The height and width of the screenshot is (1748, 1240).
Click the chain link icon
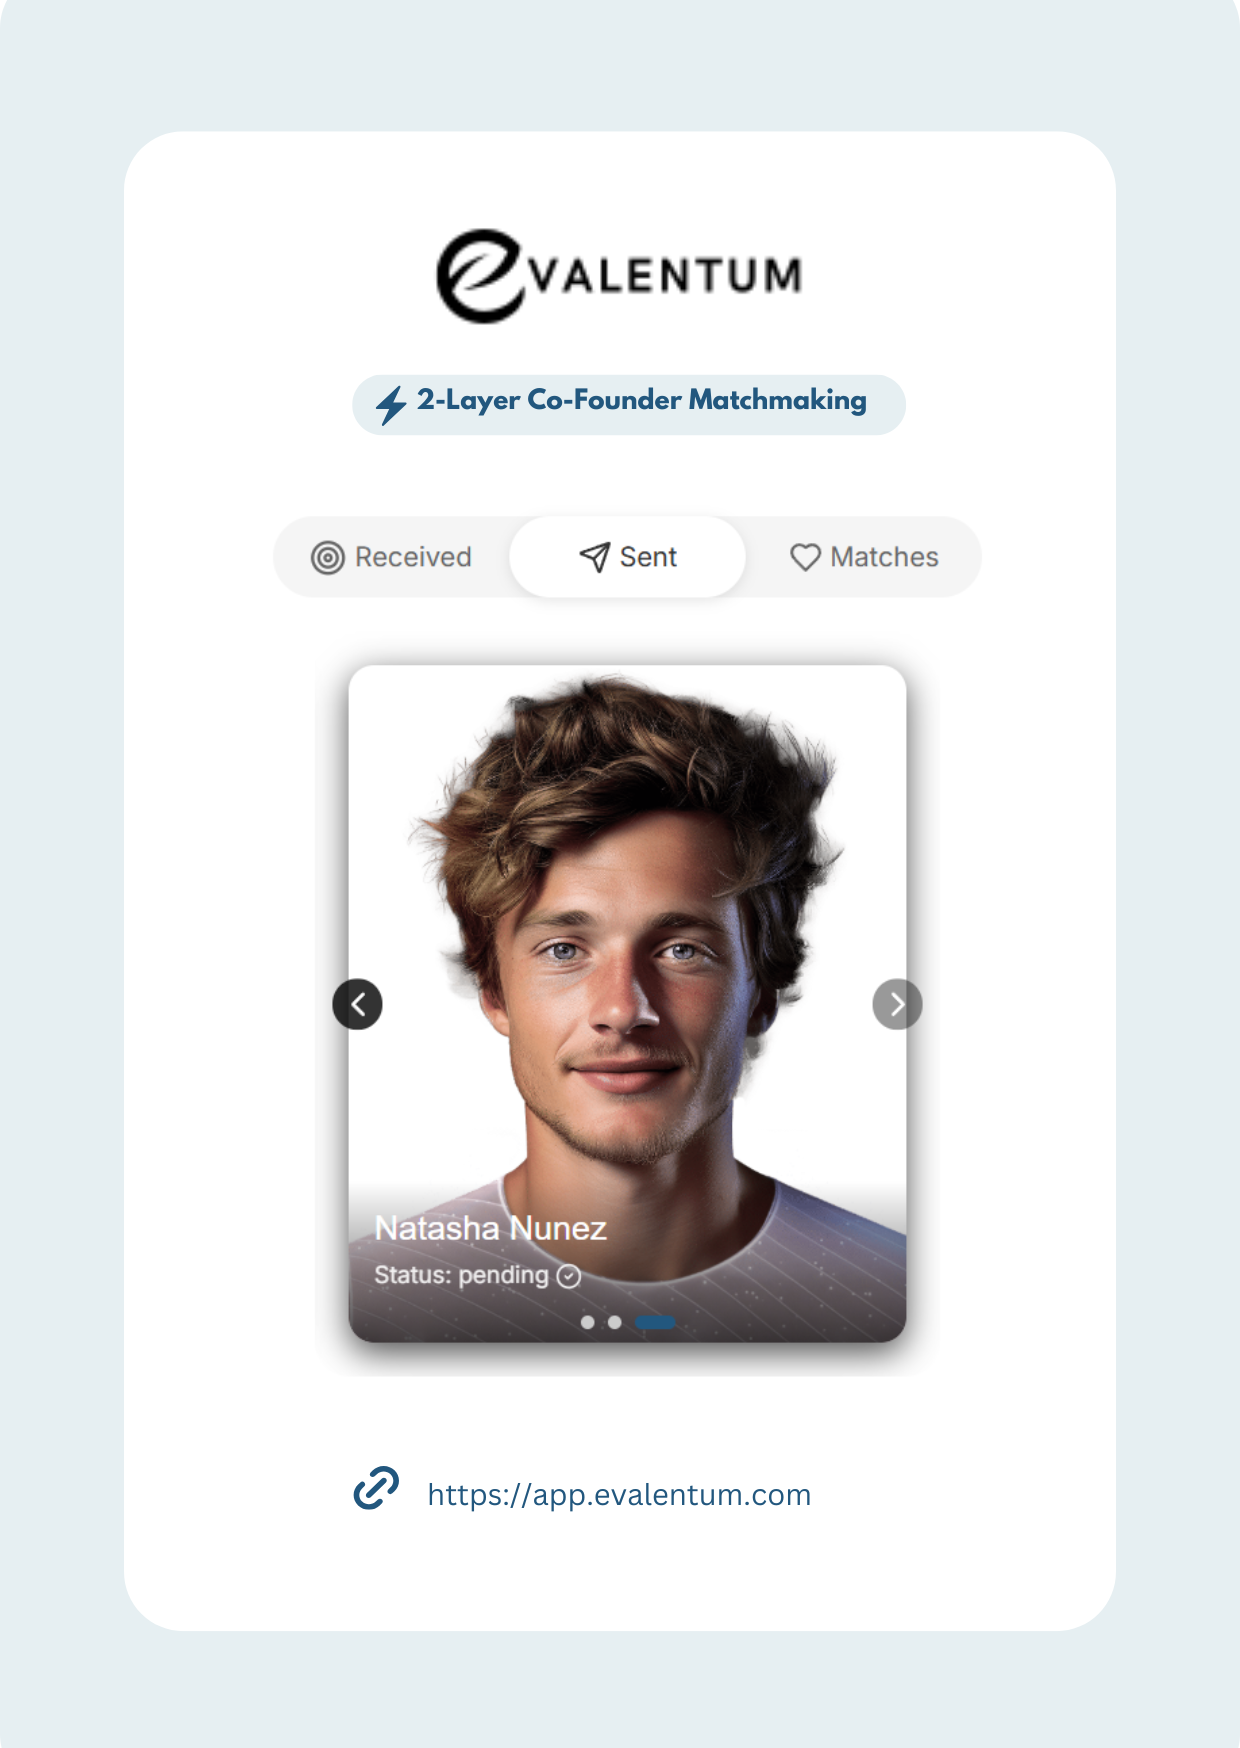(x=376, y=1488)
